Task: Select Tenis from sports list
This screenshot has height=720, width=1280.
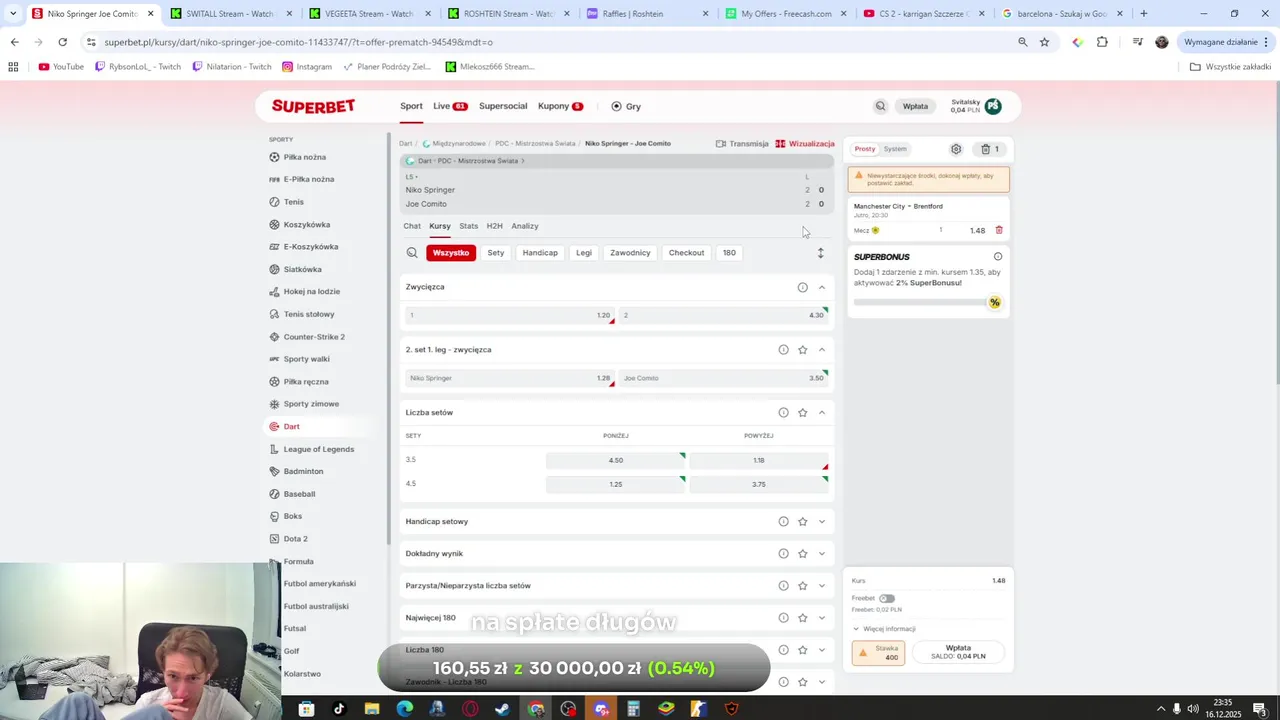Action: 293,202
